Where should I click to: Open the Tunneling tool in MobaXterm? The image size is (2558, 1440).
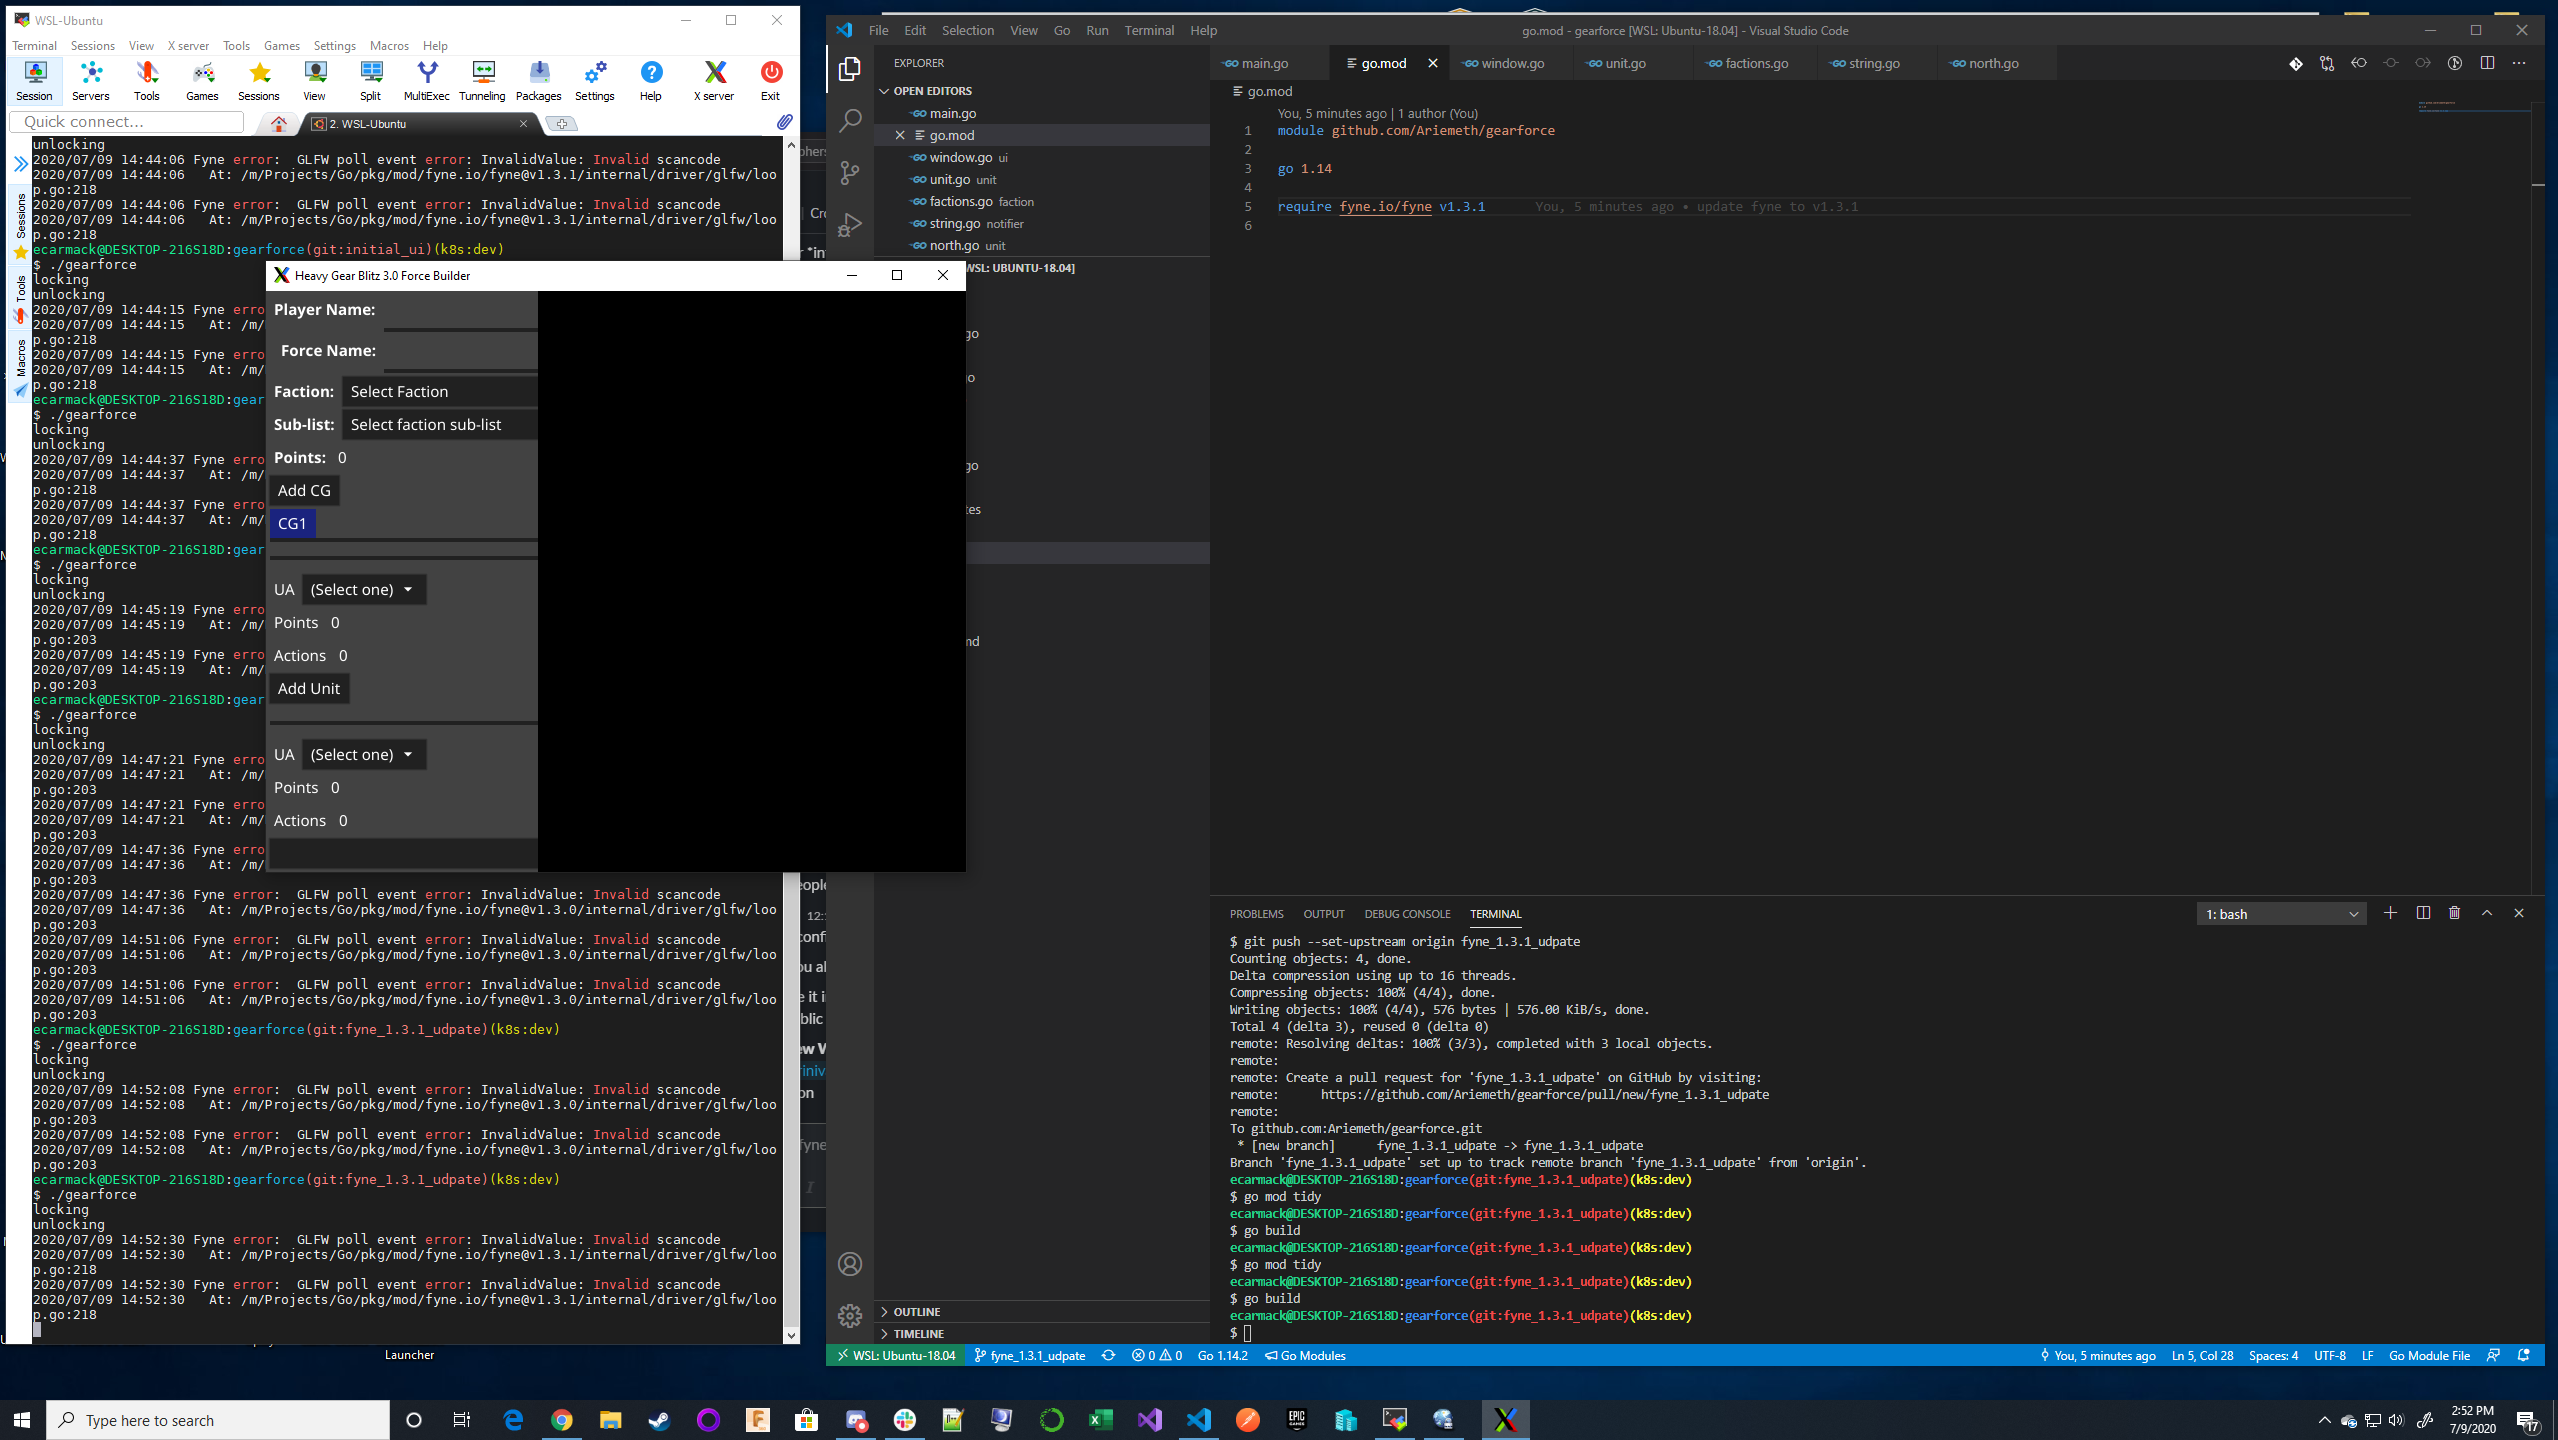coord(482,80)
